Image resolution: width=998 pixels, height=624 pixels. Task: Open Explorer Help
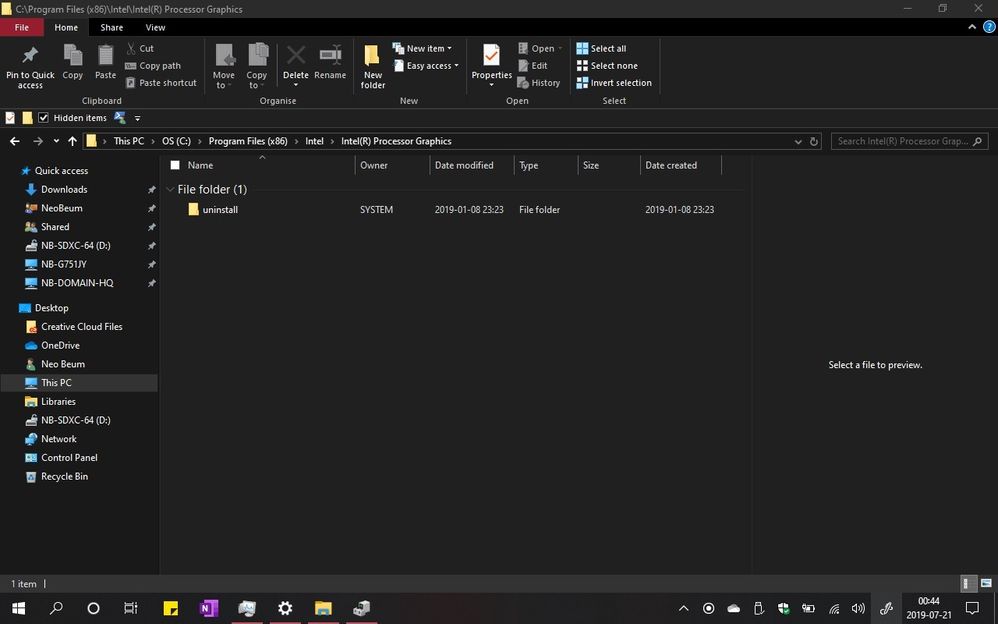pos(989,27)
